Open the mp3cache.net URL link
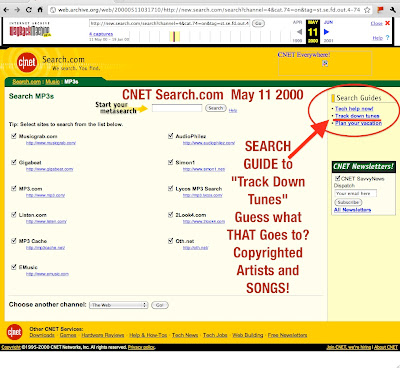The width and height of the screenshot is (400, 368). 45,248
